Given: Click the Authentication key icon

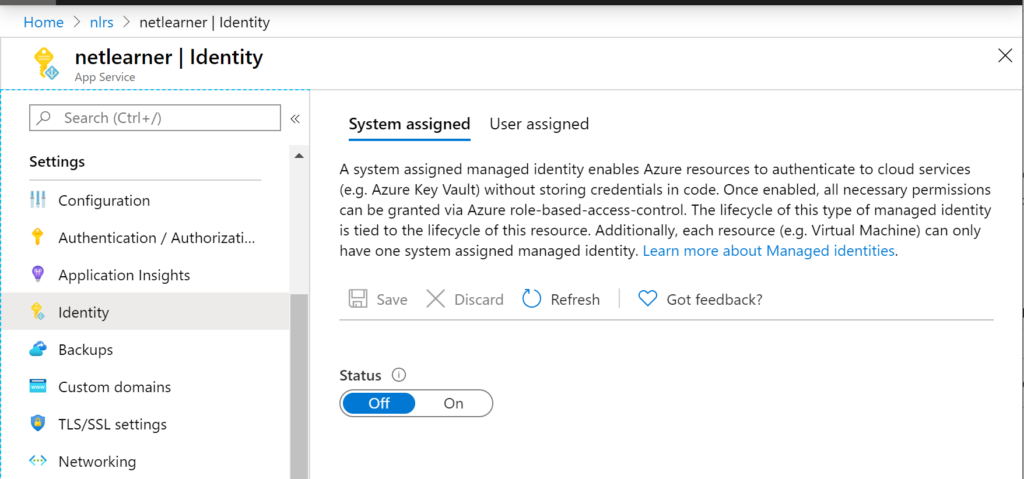Looking at the screenshot, I should coord(38,237).
